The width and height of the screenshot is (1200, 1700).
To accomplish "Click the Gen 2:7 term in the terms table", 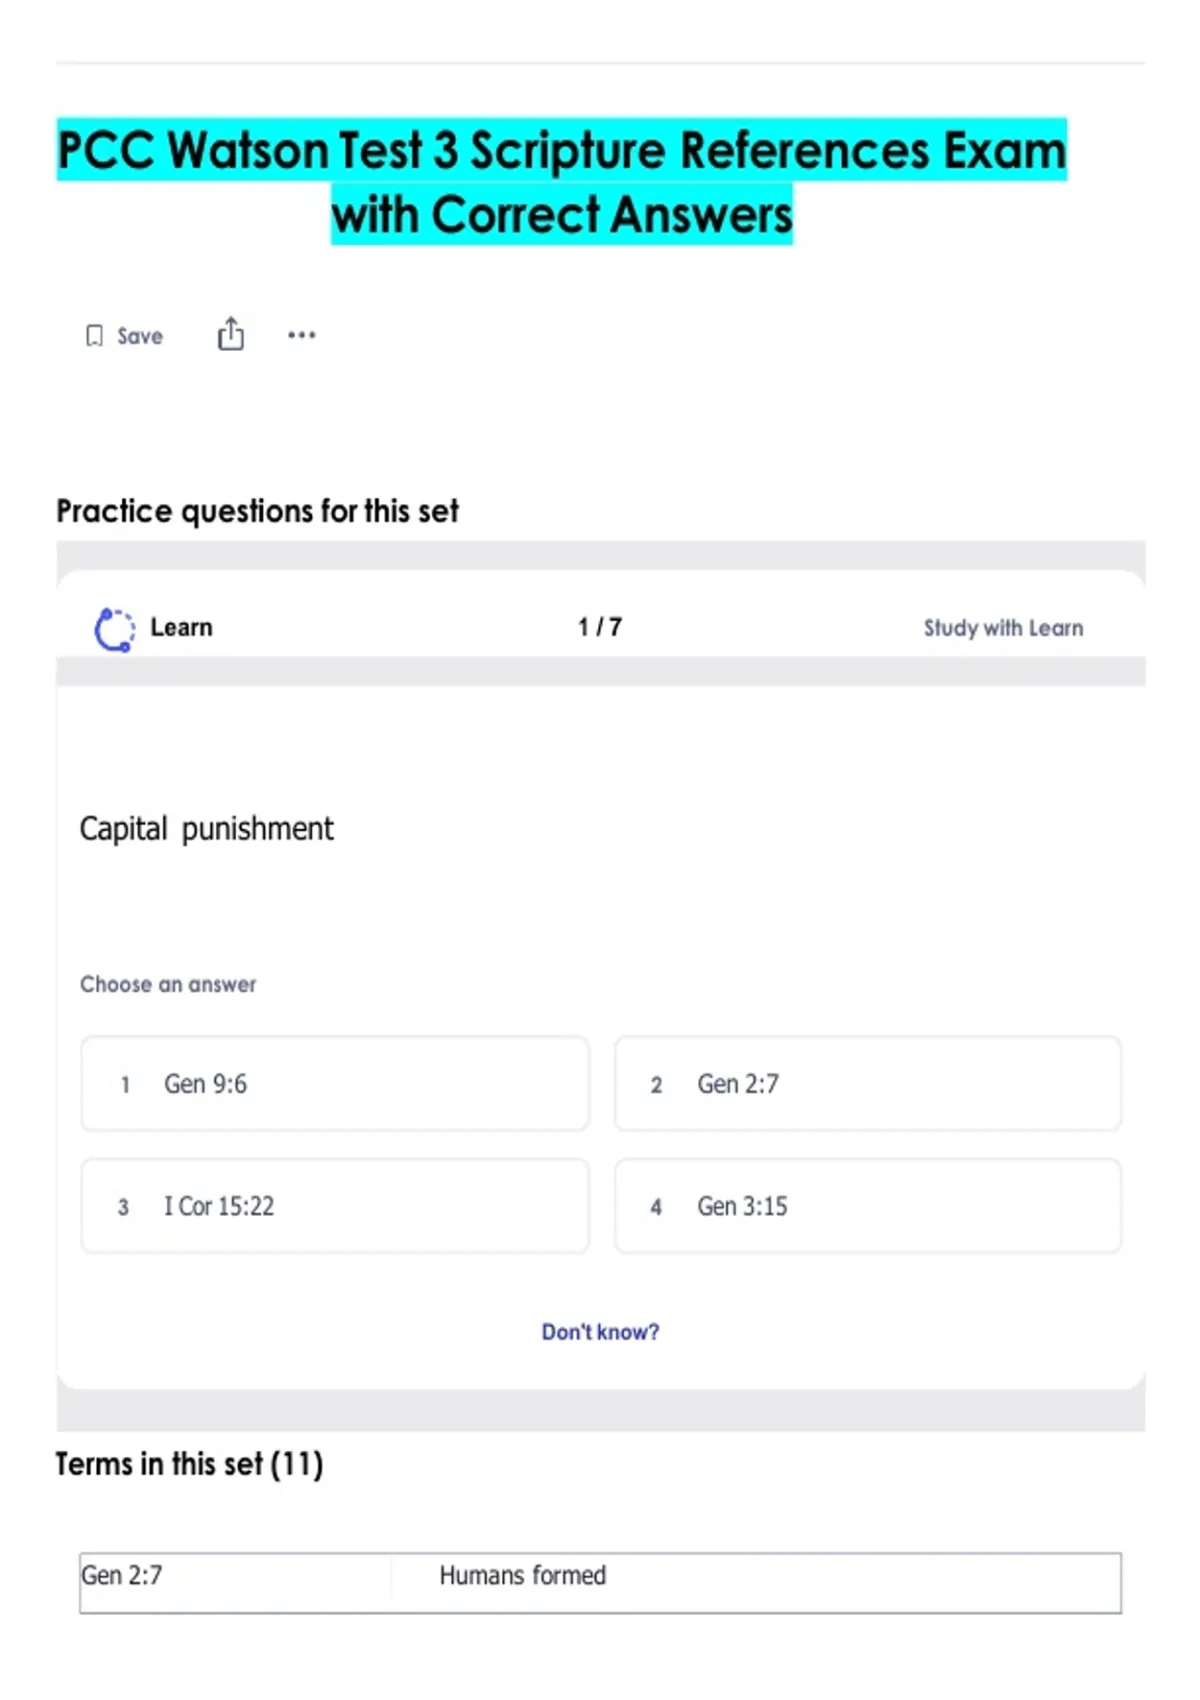I will tap(122, 1576).
